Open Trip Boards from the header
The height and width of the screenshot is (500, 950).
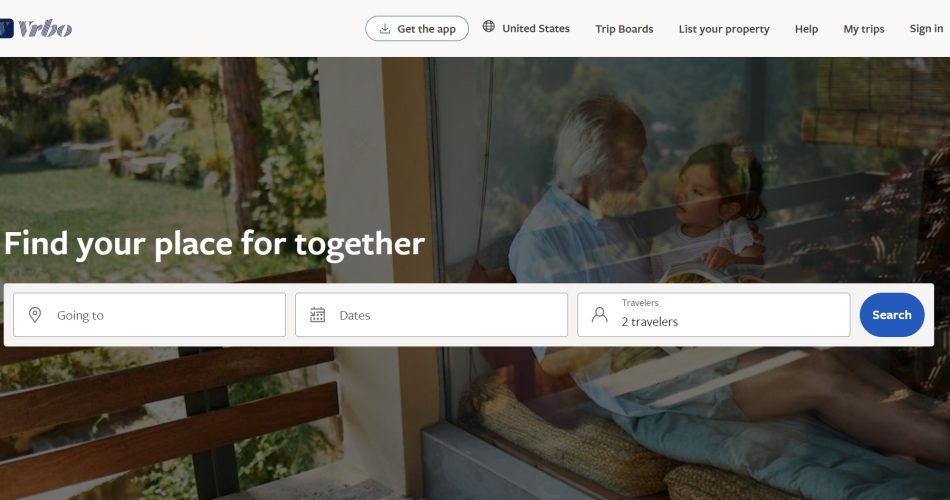[x=624, y=28]
